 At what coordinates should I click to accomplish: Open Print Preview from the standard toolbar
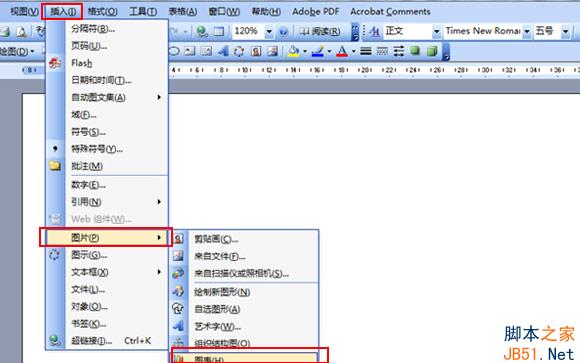21,32
